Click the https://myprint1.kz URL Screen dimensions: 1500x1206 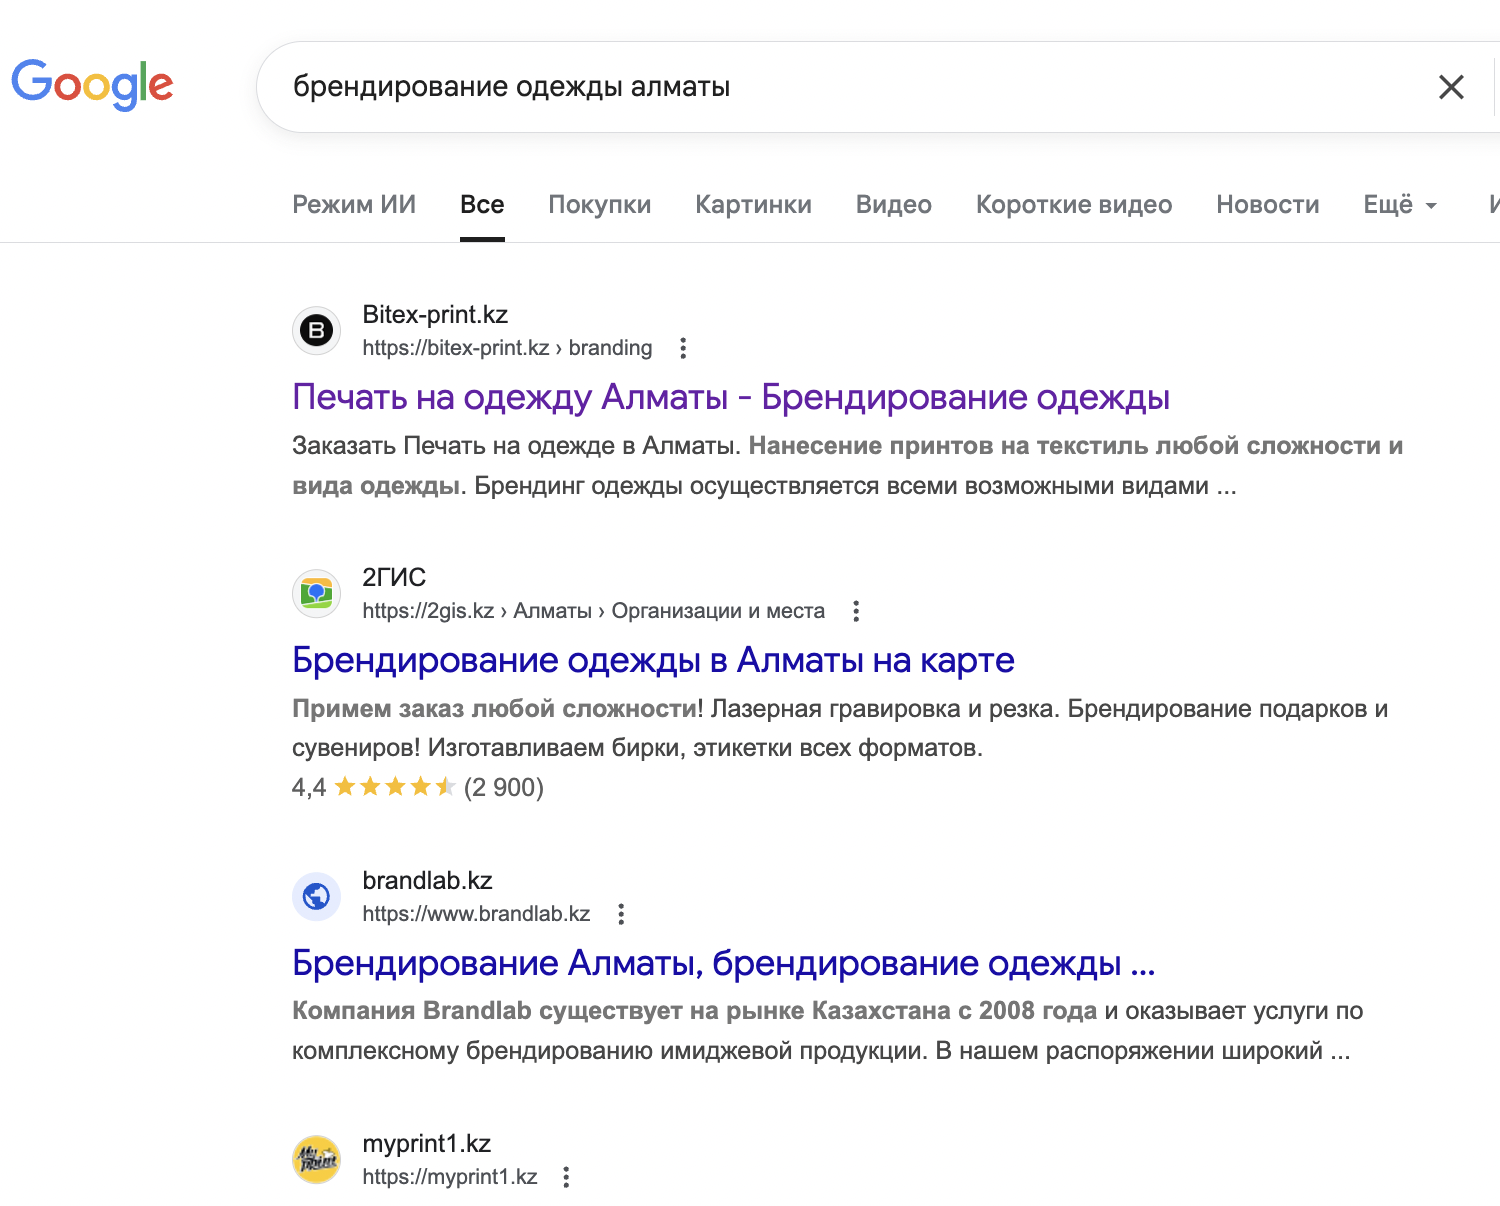point(450,1177)
